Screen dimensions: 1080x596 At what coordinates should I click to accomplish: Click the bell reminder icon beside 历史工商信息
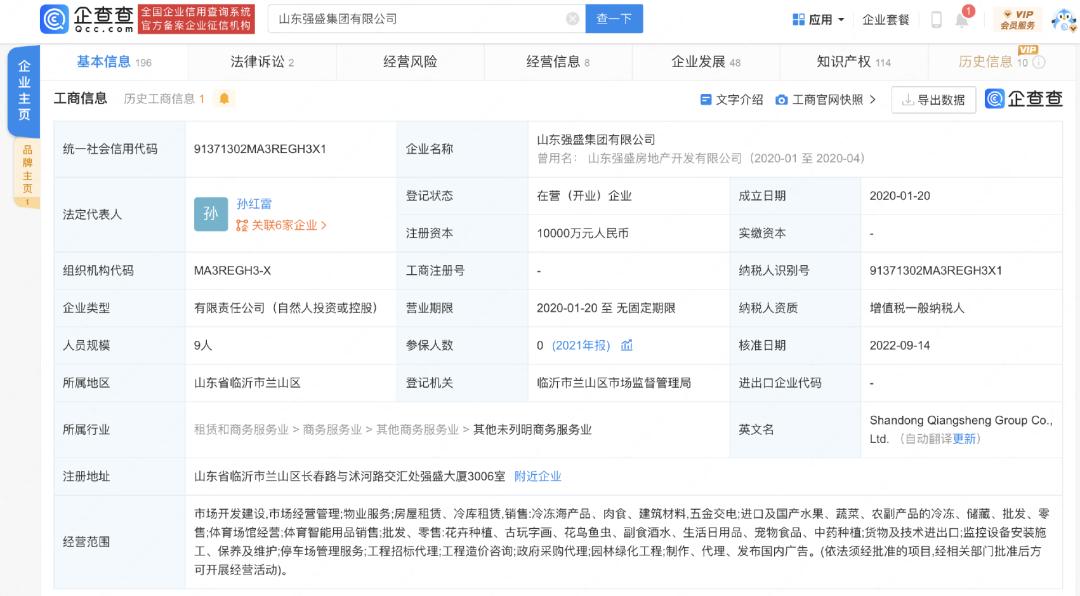coord(225,98)
